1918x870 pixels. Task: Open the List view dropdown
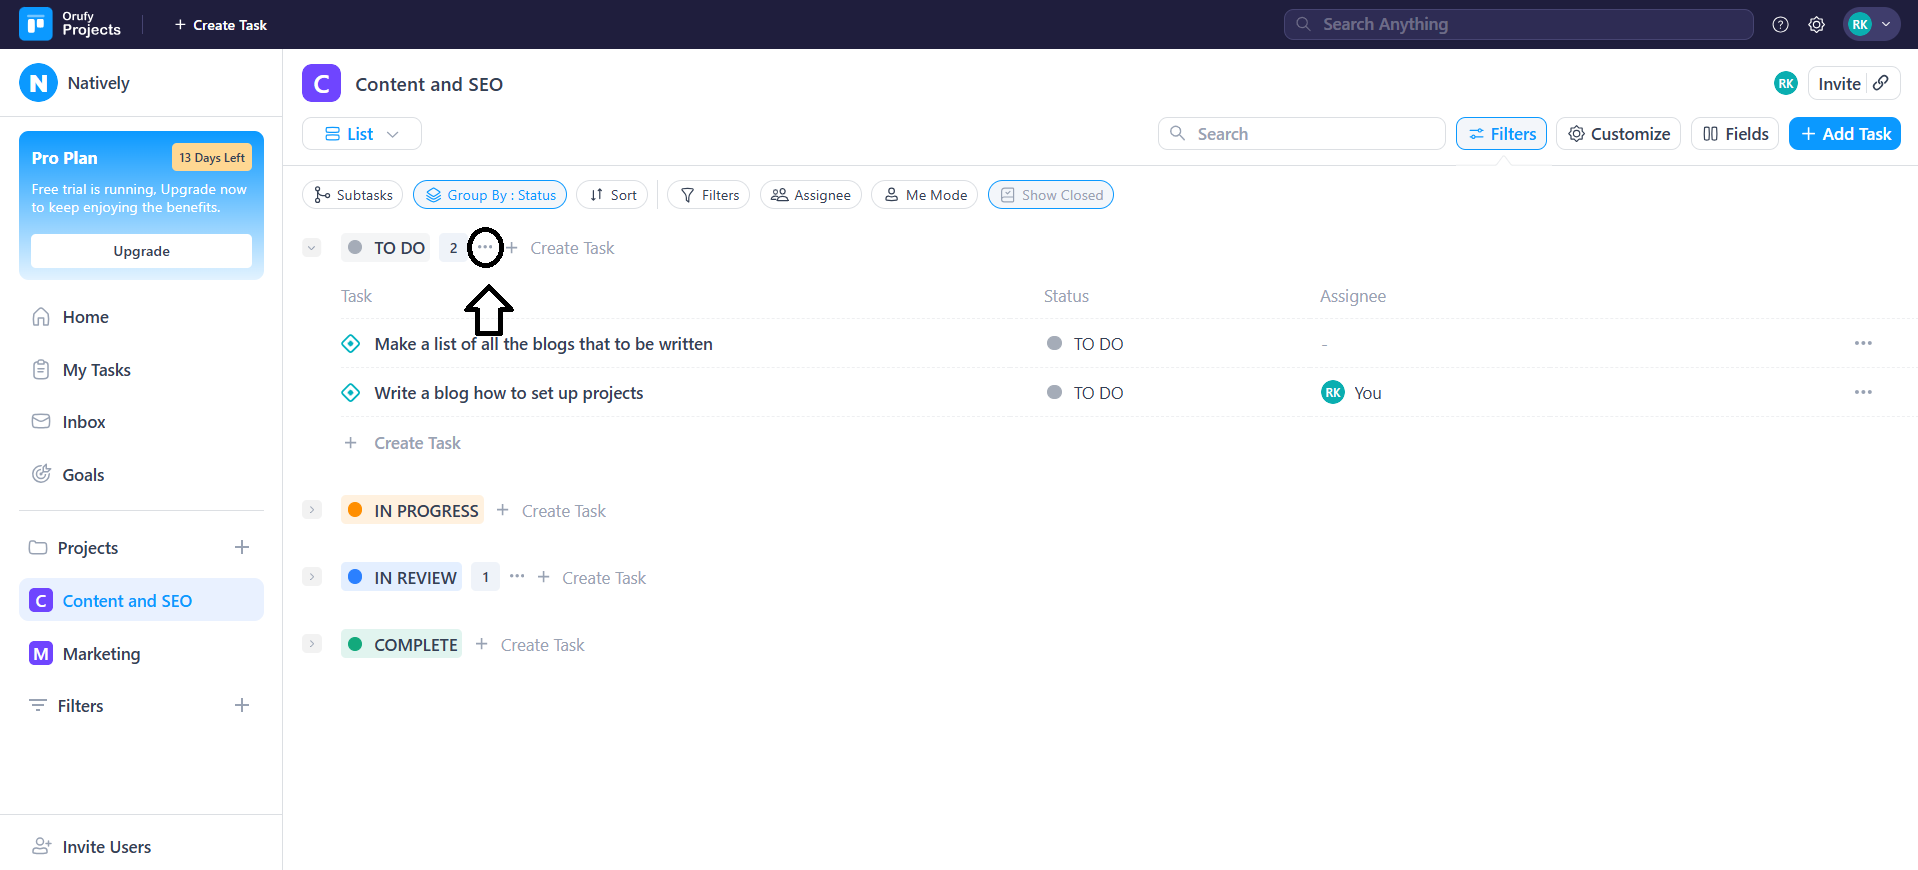pos(361,134)
